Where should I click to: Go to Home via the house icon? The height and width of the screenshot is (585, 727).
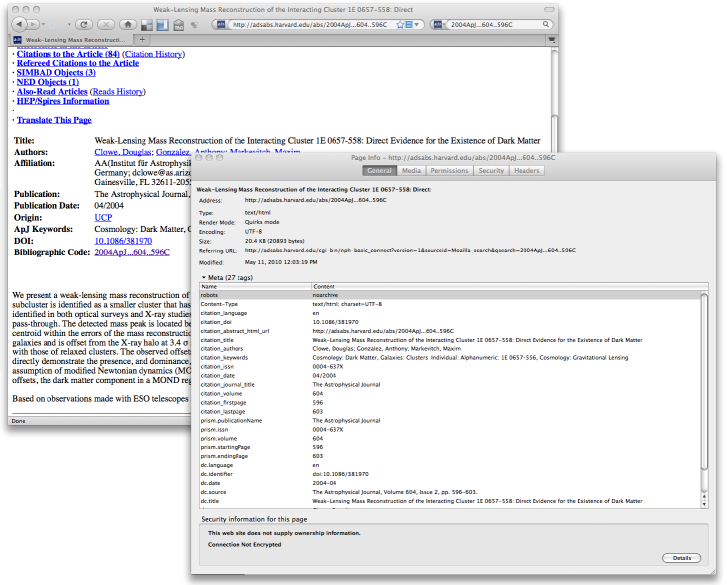(127, 22)
